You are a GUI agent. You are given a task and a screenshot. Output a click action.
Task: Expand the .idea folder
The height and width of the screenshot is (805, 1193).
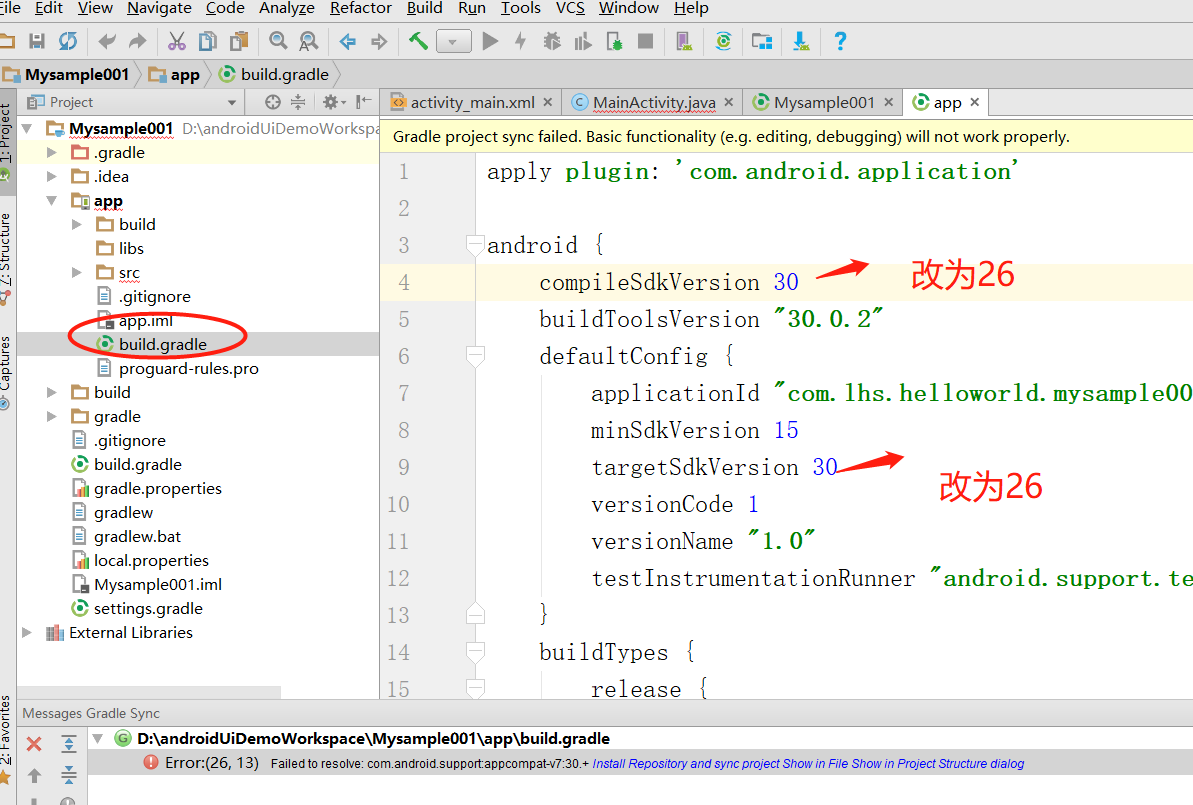pyautogui.click(x=51, y=177)
